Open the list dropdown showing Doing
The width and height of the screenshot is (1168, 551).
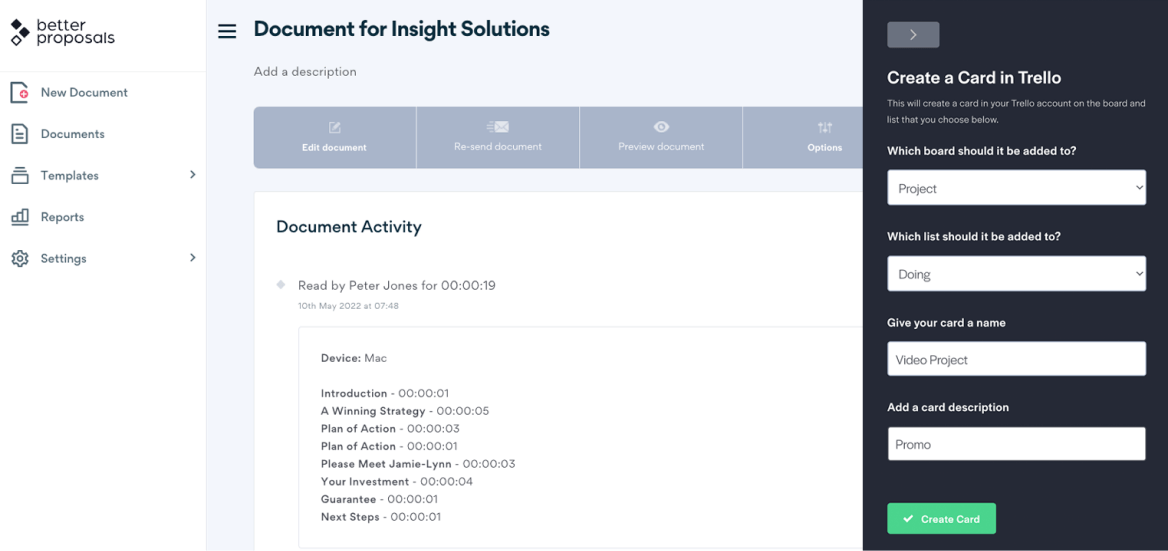coord(1016,274)
